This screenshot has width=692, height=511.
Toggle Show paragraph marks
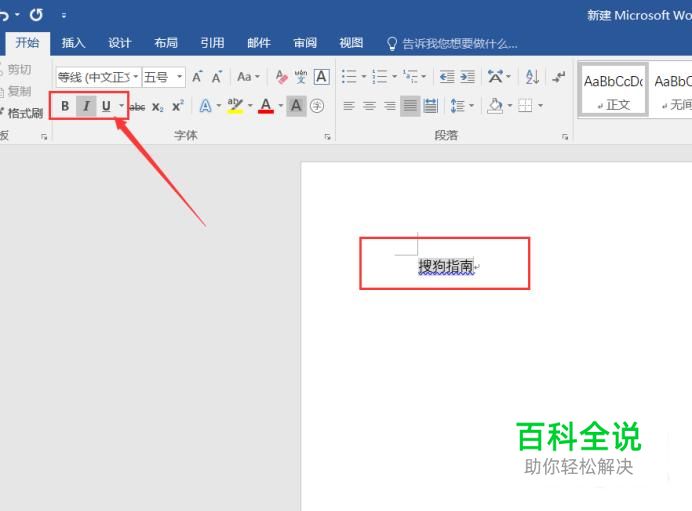559,77
